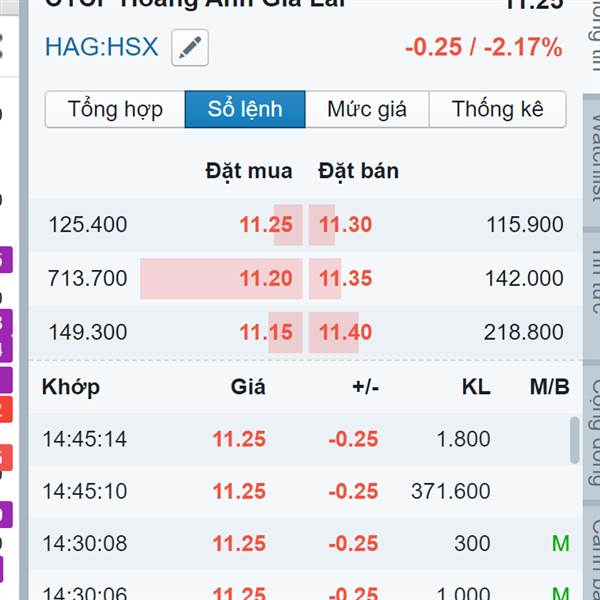Pick the 11.25 bid price
600x600 pixels.
(266, 225)
